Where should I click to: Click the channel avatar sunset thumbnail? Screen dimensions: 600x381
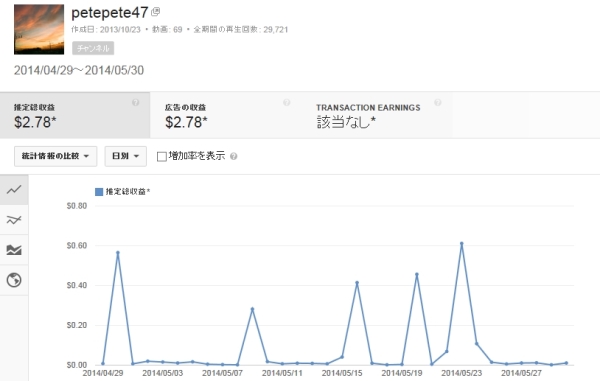39,29
